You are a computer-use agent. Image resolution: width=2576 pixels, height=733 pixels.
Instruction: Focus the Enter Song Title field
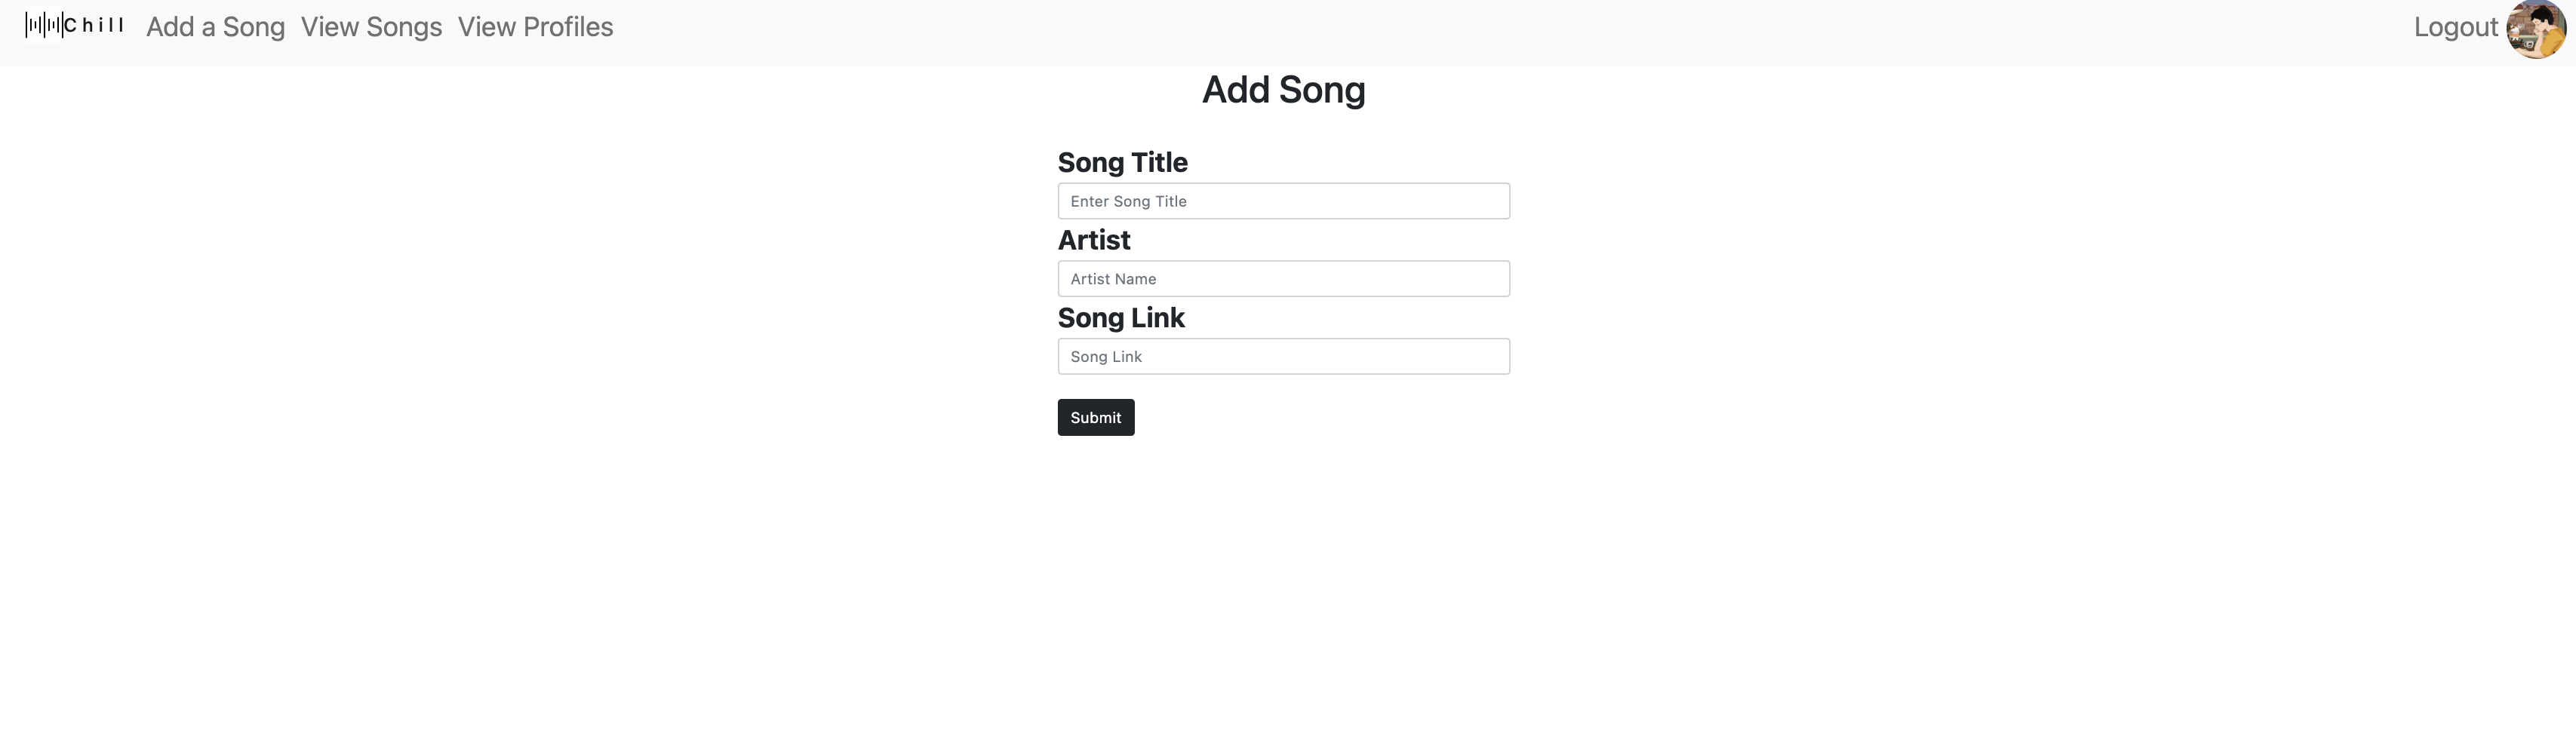tap(1284, 201)
